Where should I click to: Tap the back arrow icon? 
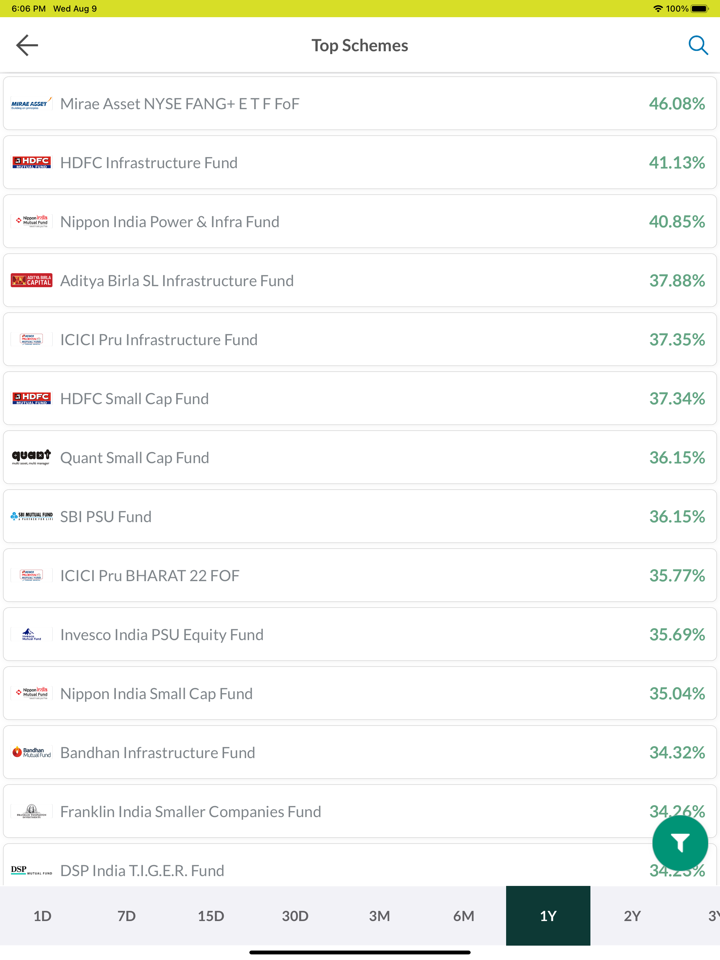point(27,45)
